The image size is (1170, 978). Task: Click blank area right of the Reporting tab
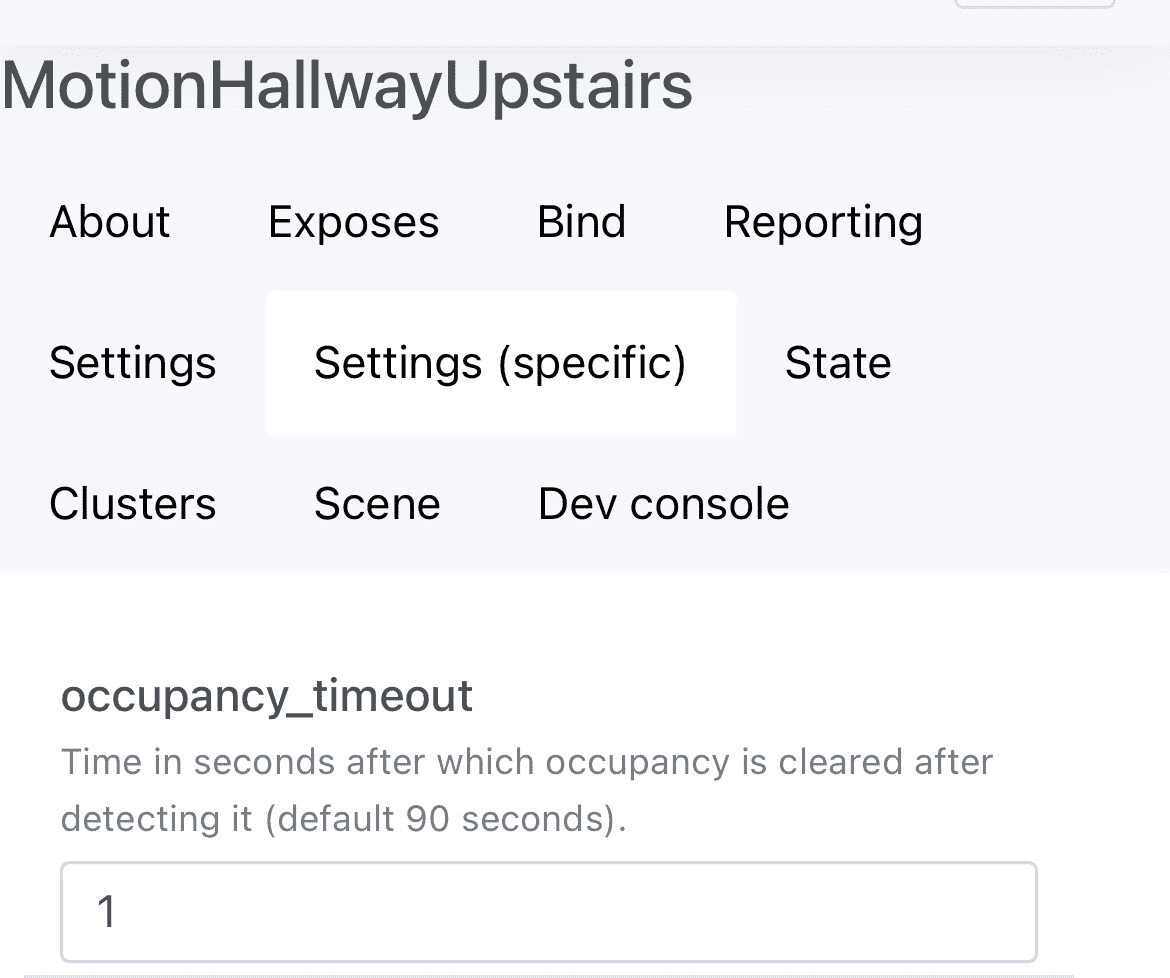[x=1050, y=222]
